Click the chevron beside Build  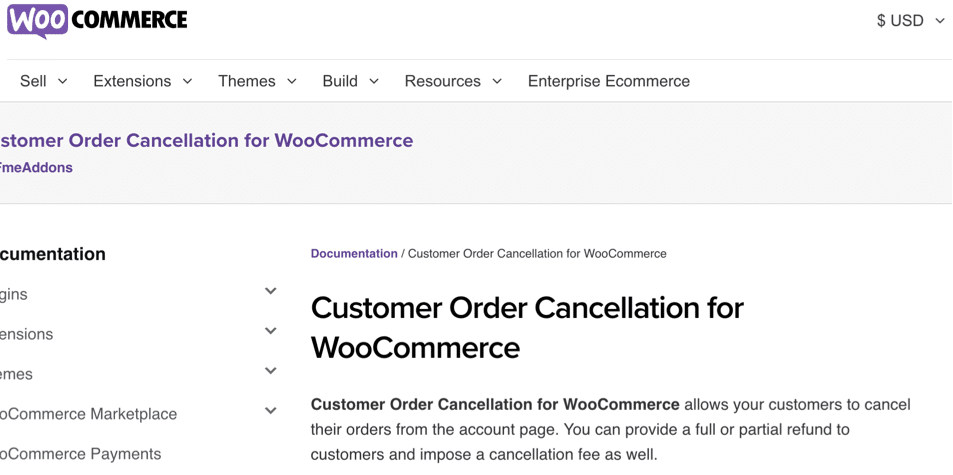374,81
